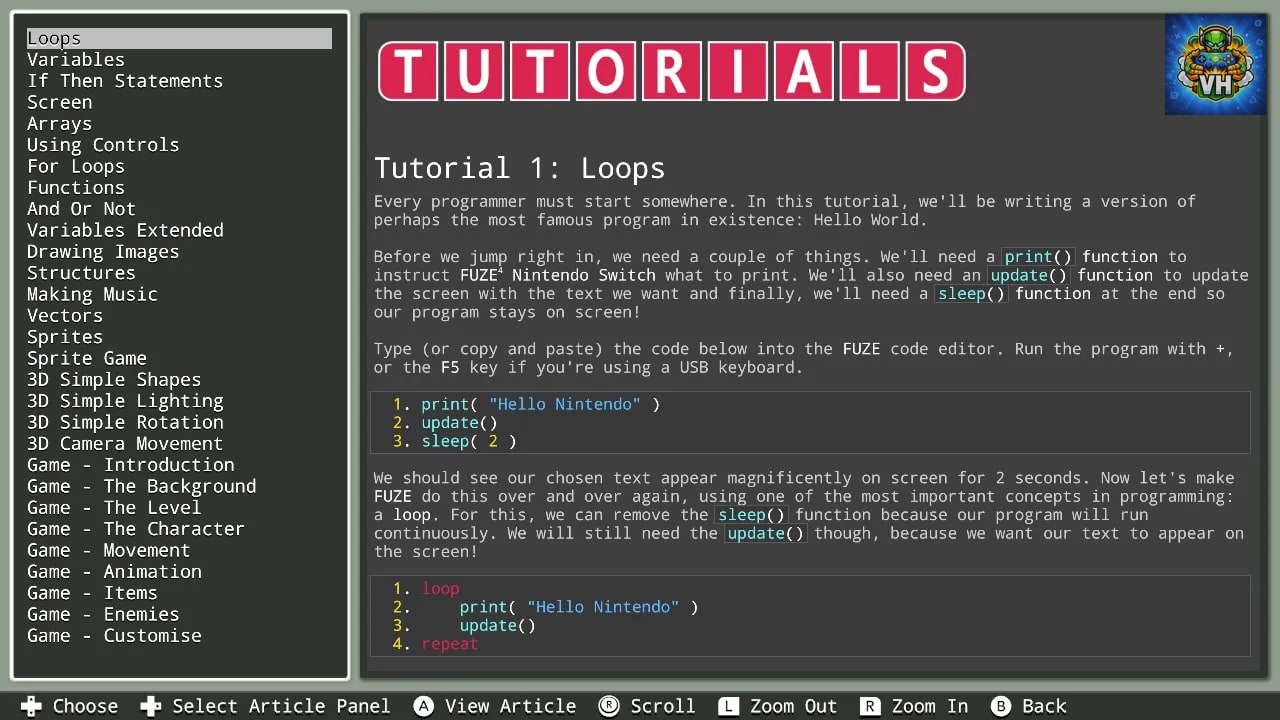The height and width of the screenshot is (720, 1280).
Task: Choose the Vectors tutorial
Action: coord(65,316)
